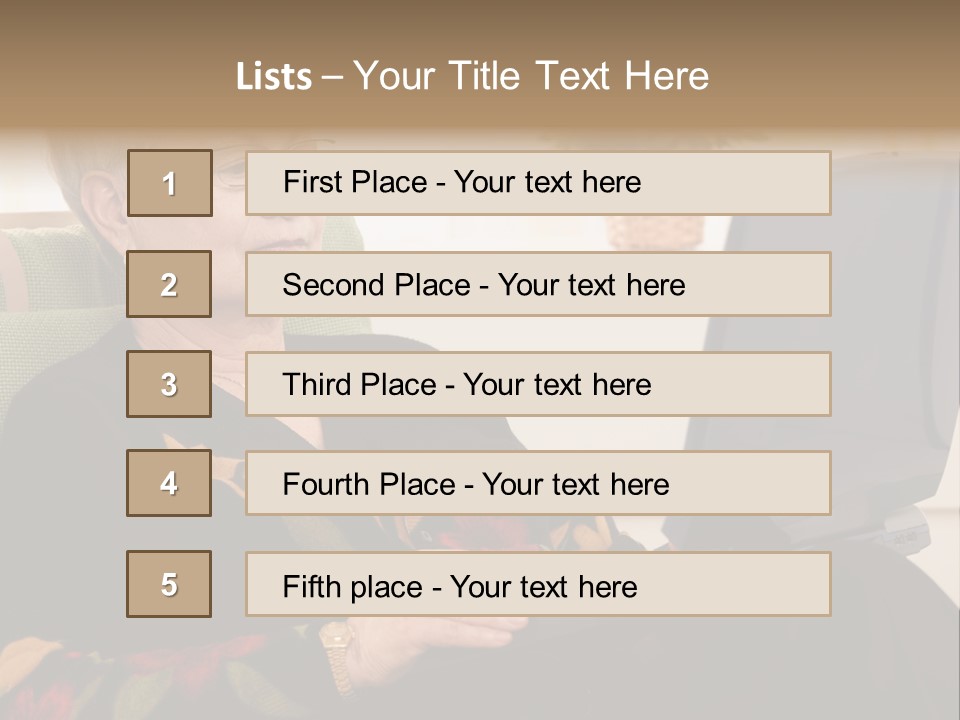
Task: Click the number 1 brown square
Action: pyautogui.click(x=170, y=183)
